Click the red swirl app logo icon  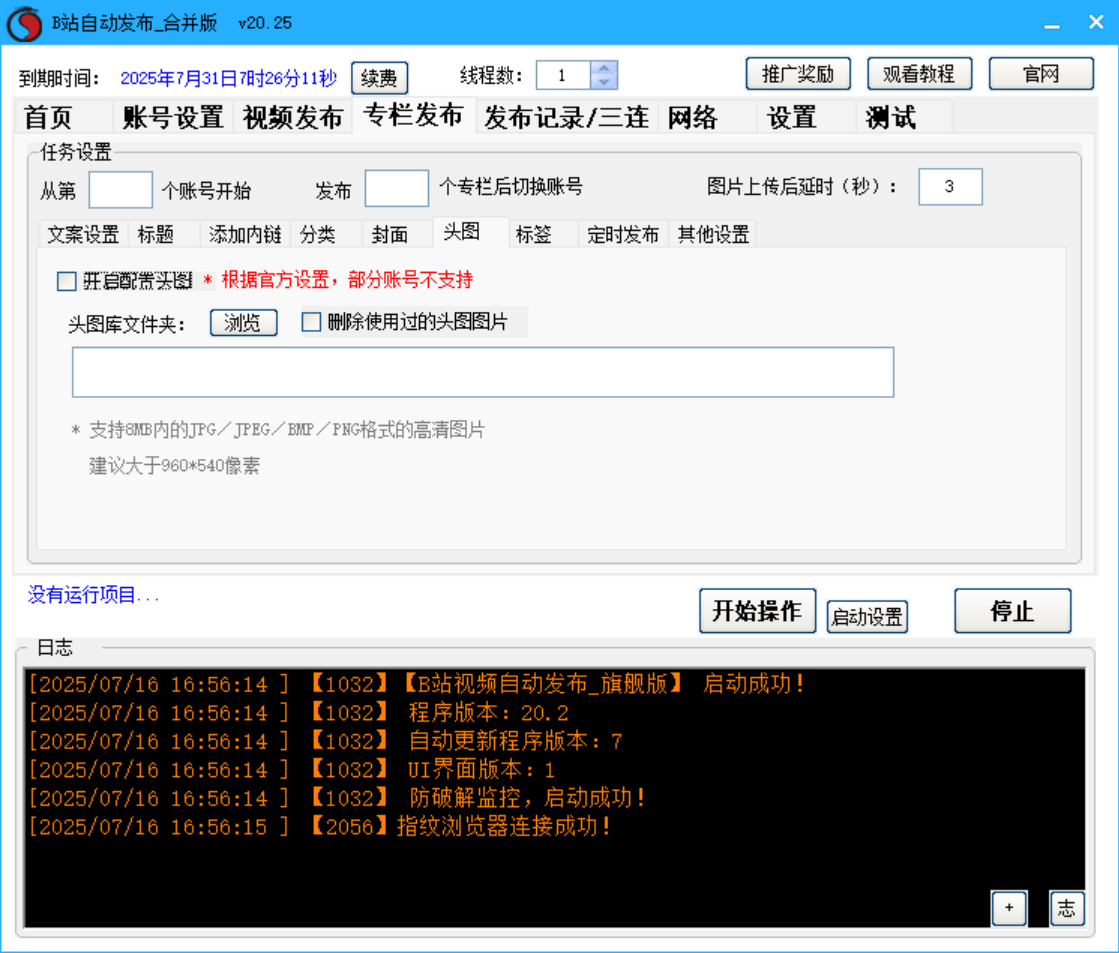(24, 24)
